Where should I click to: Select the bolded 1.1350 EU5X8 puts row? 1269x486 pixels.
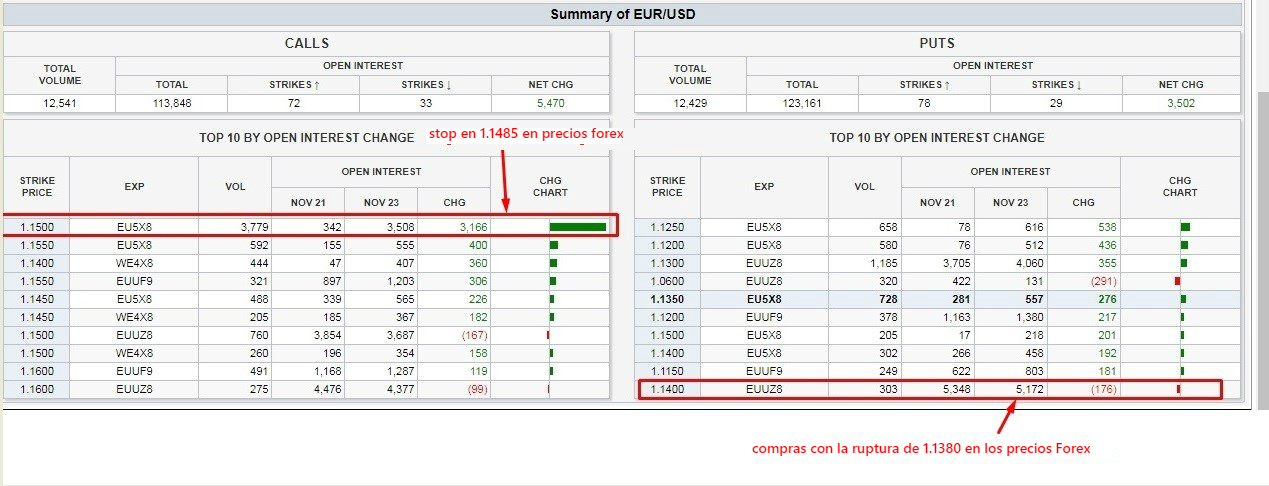point(764,299)
